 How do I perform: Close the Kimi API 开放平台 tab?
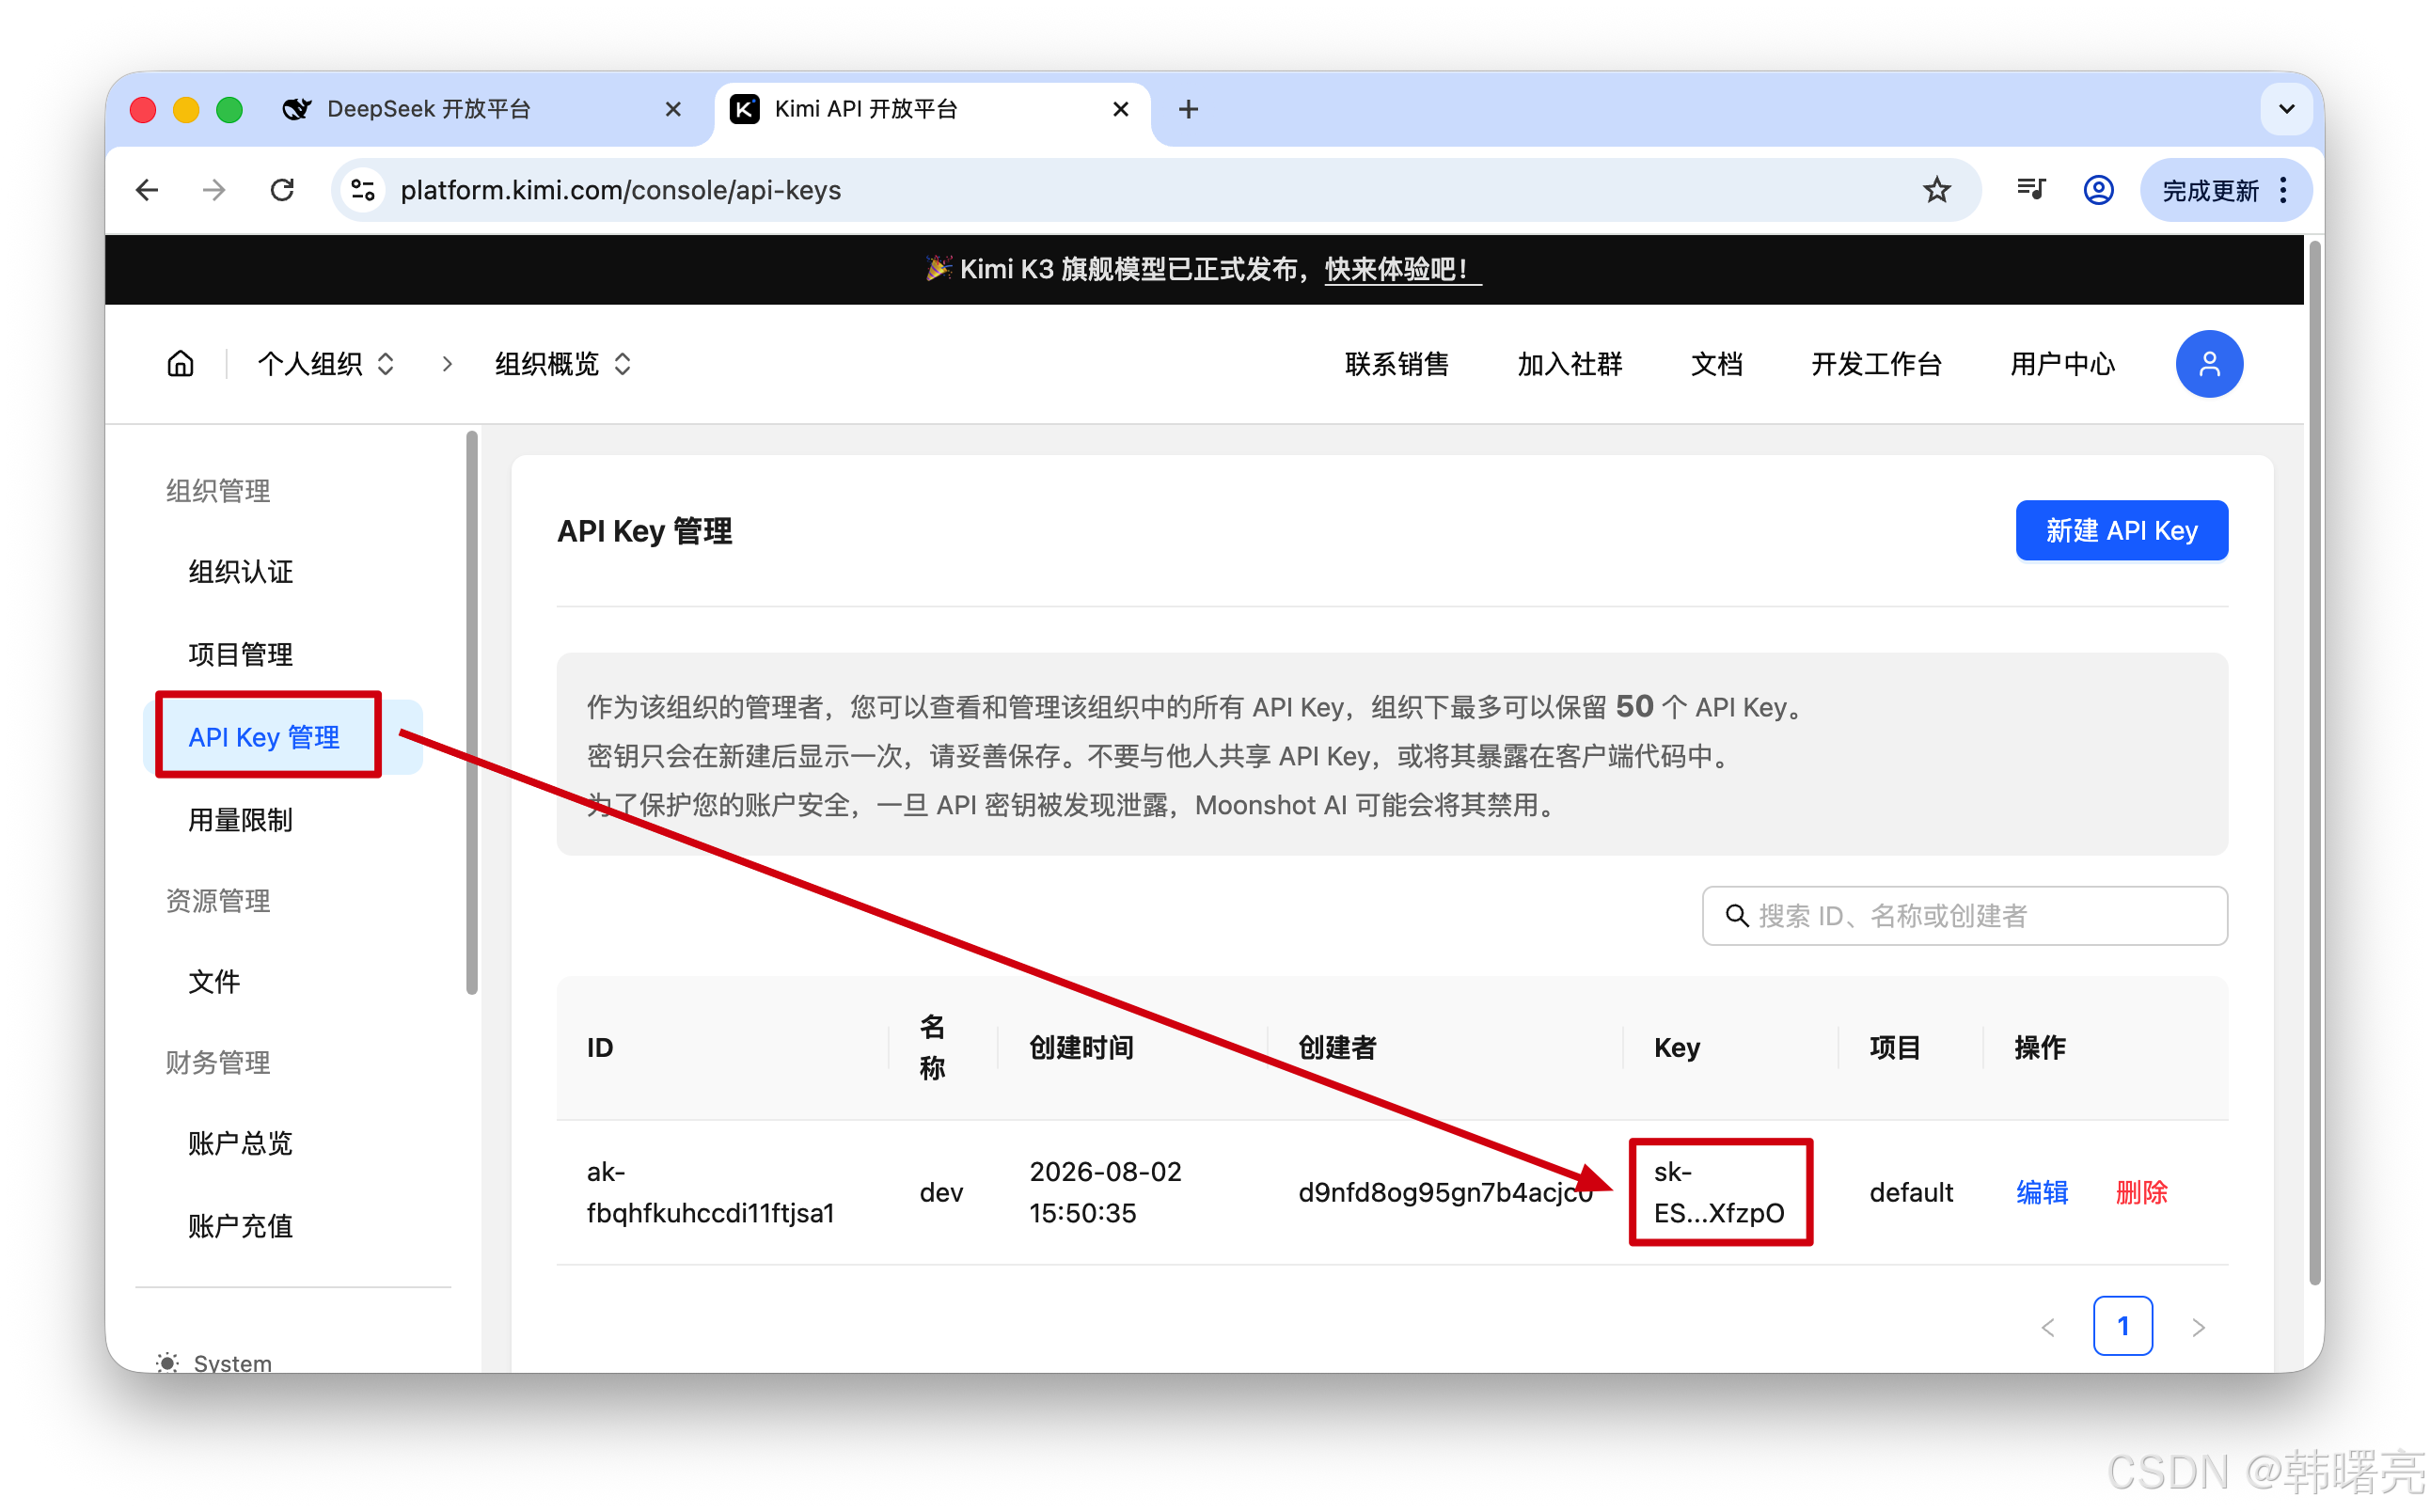tap(1121, 109)
